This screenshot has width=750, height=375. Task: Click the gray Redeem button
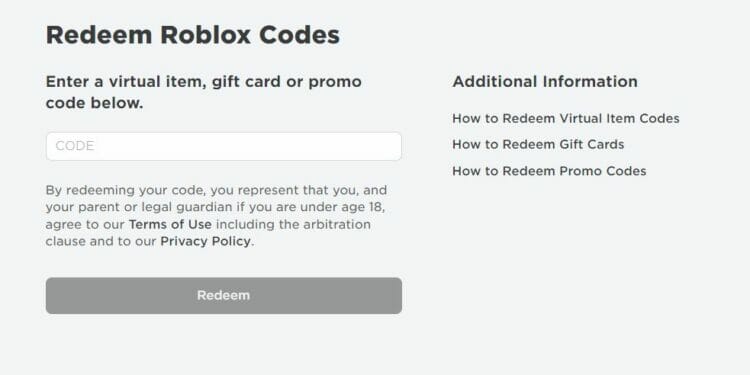[x=224, y=296]
